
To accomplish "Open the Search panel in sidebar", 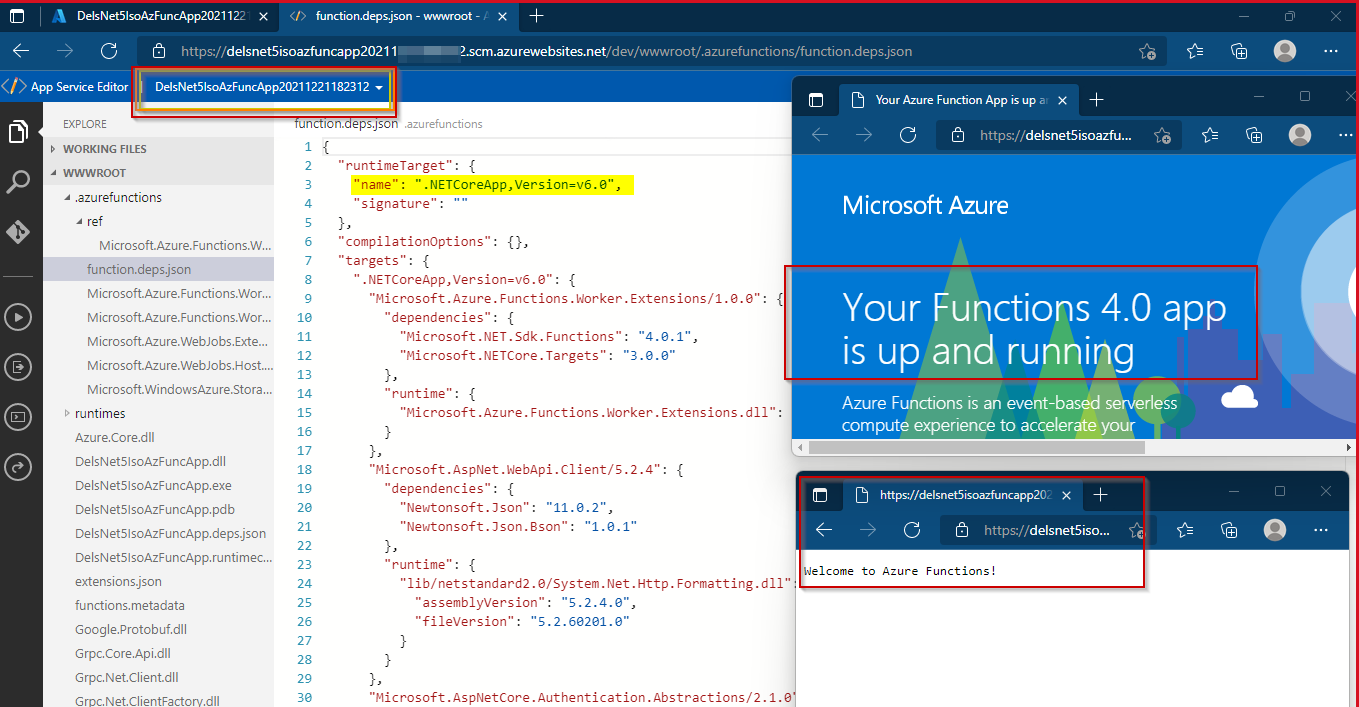I will click(x=18, y=182).
